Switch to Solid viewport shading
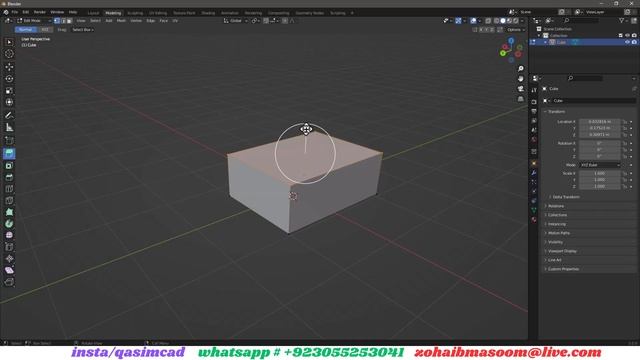Viewport: 640px width, 360px height. 503,20
